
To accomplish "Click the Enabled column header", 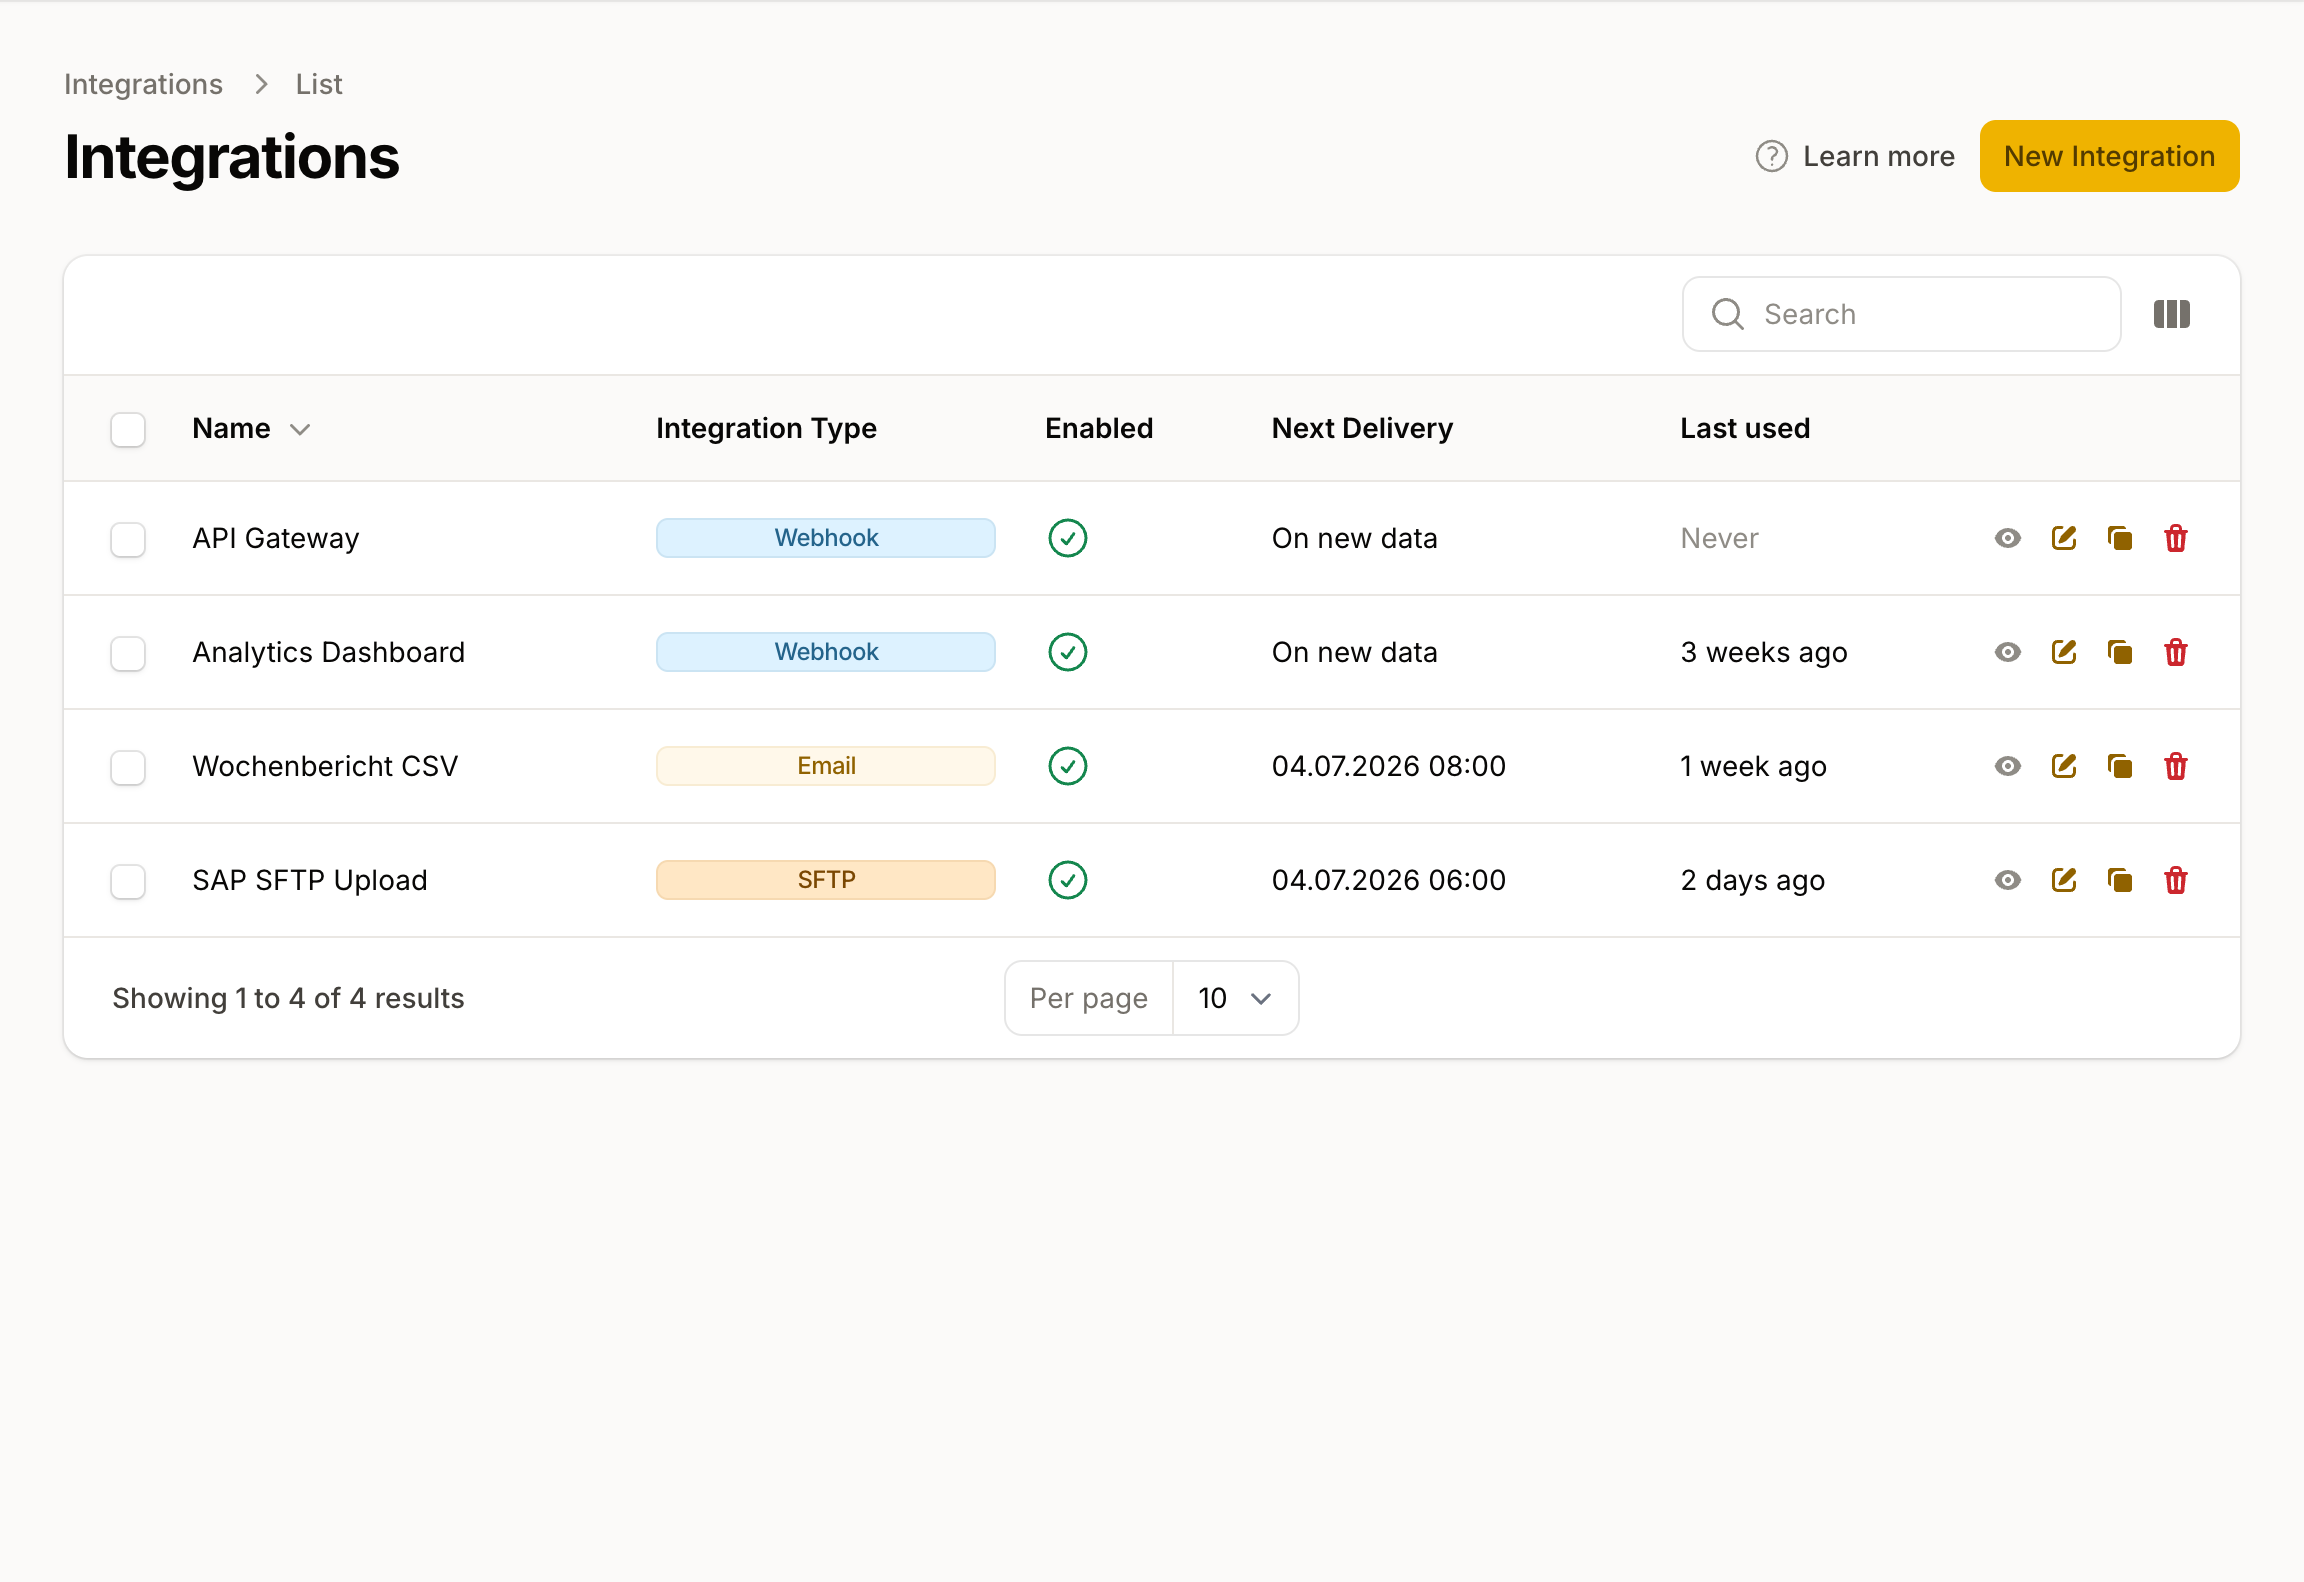I will click(1099, 429).
